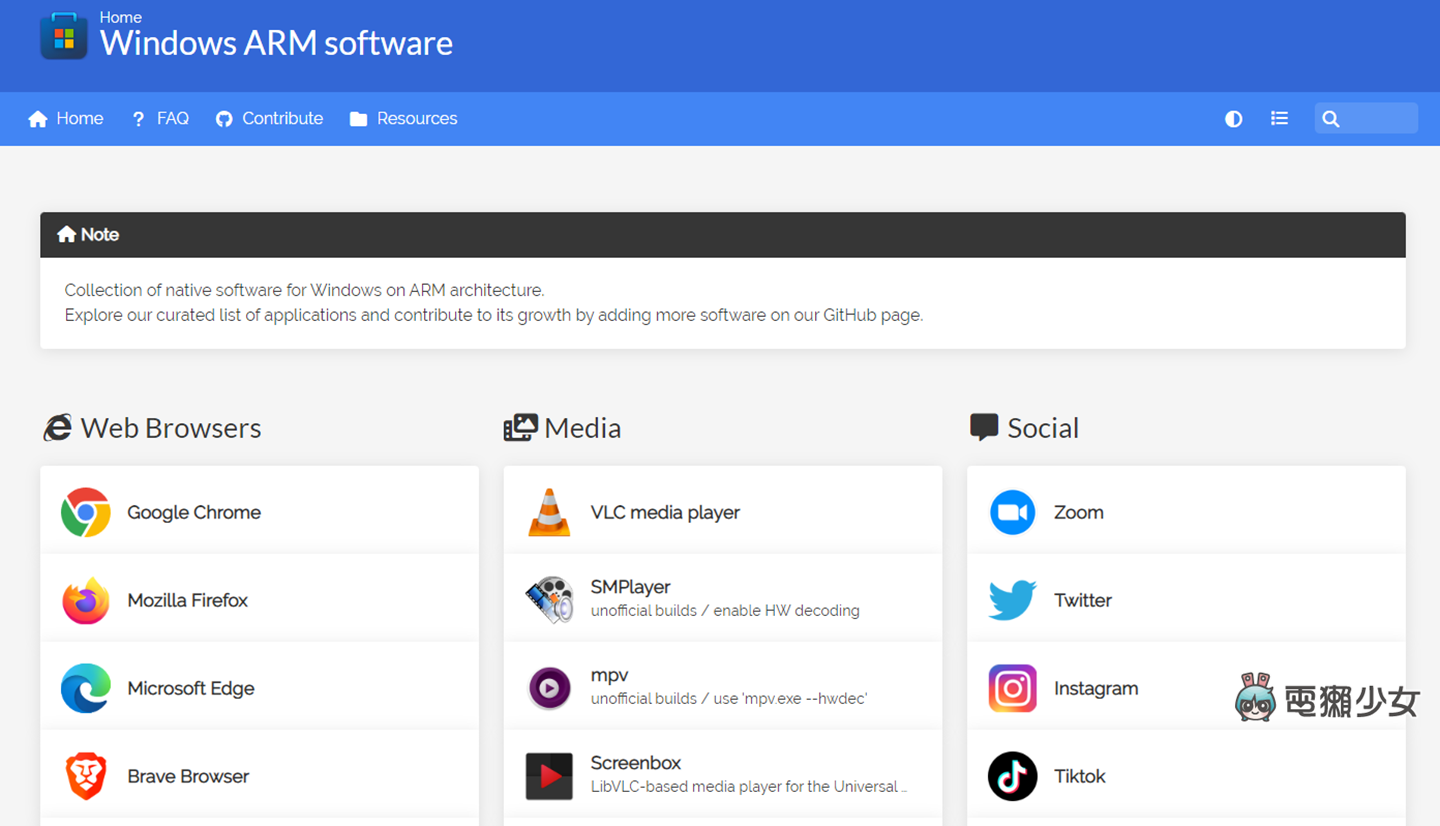Toggle dark mode contrast icon
The width and height of the screenshot is (1440, 826).
[x=1234, y=119]
